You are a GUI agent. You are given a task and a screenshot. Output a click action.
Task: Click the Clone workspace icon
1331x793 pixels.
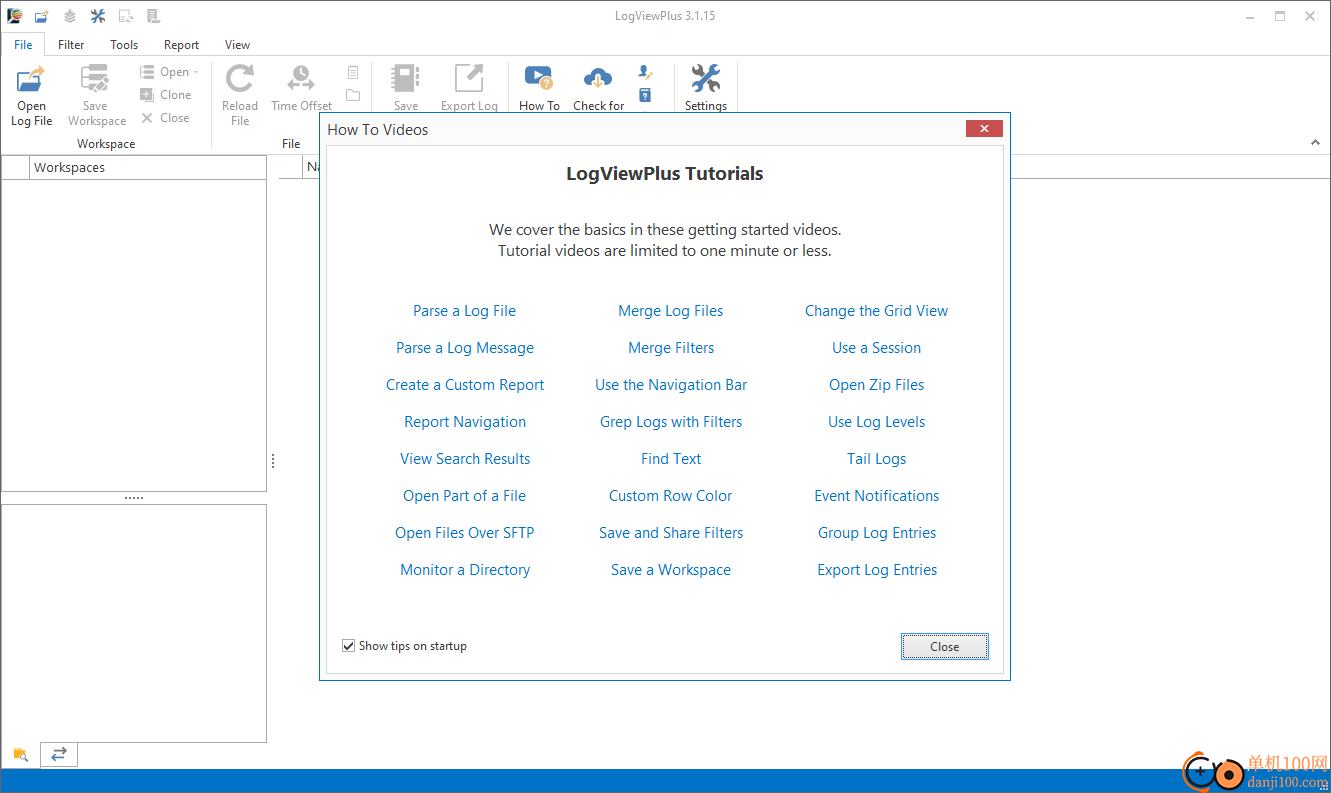pyautogui.click(x=147, y=95)
